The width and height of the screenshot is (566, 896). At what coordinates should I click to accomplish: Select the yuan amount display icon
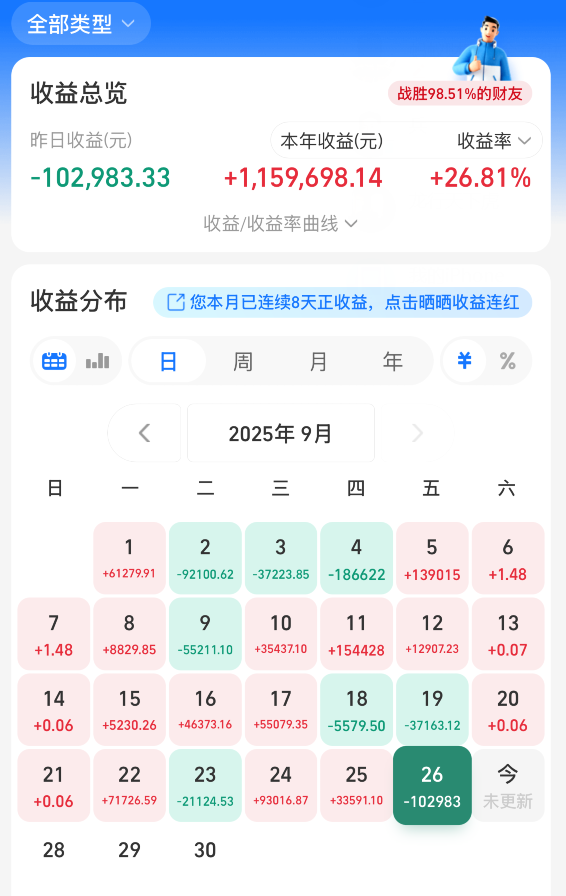(x=464, y=361)
